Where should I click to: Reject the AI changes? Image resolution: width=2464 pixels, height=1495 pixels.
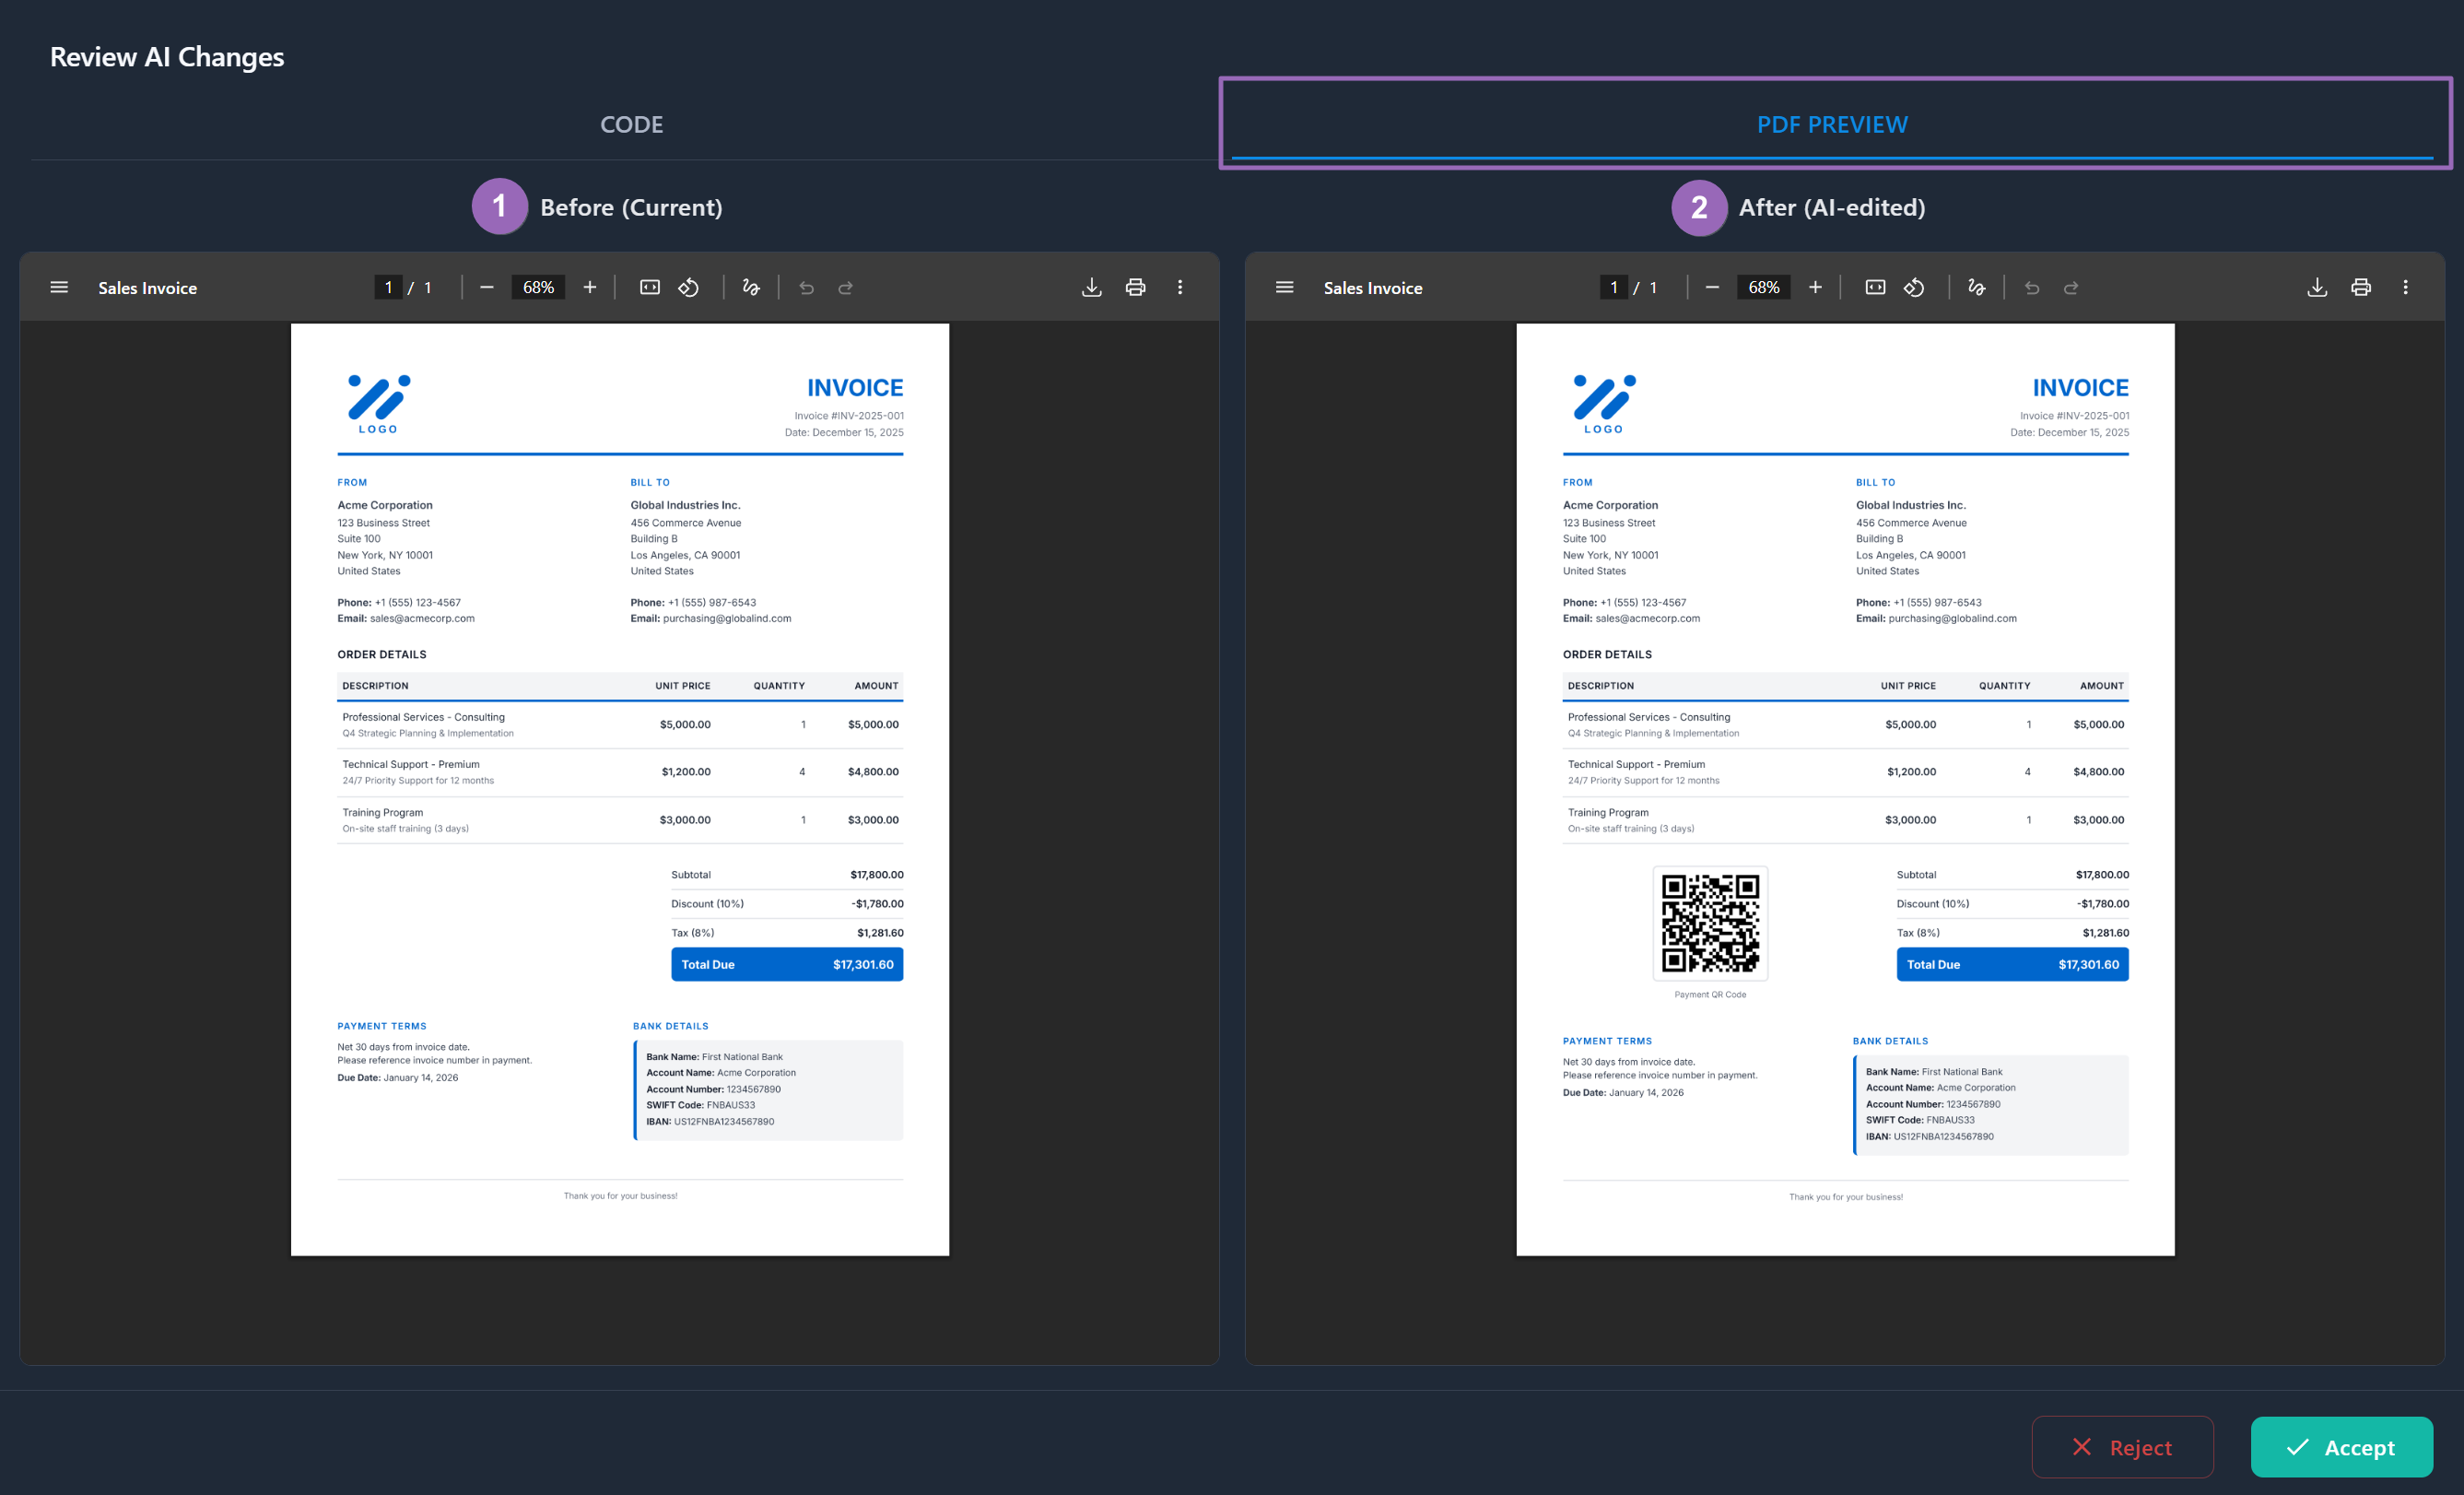pos(2122,1447)
